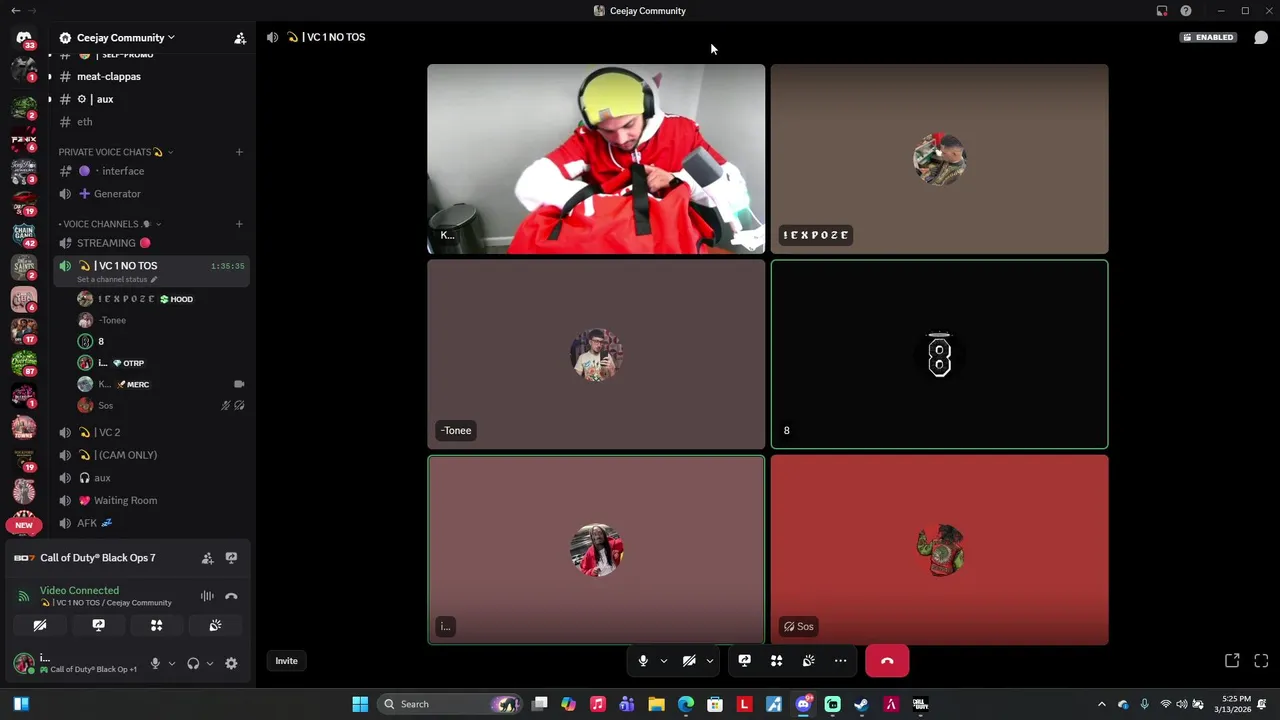The width and height of the screenshot is (1280, 720).
Task: Open the Help question mark icon
Action: [1186, 11]
